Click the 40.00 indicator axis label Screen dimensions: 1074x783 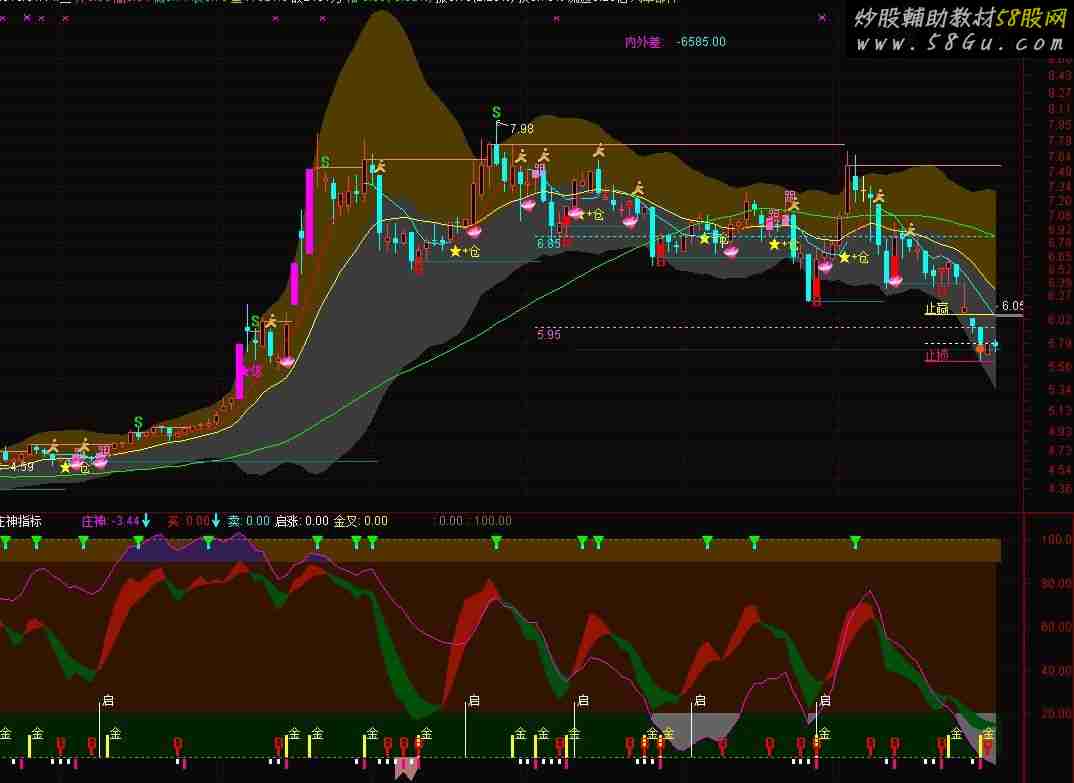tap(1056, 670)
